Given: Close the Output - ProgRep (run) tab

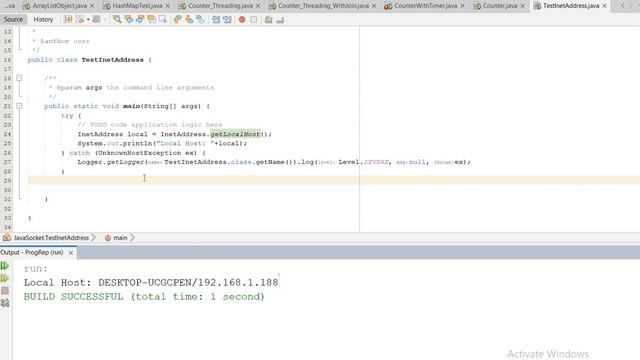Looking at the screenshot, I should point(71,253).
